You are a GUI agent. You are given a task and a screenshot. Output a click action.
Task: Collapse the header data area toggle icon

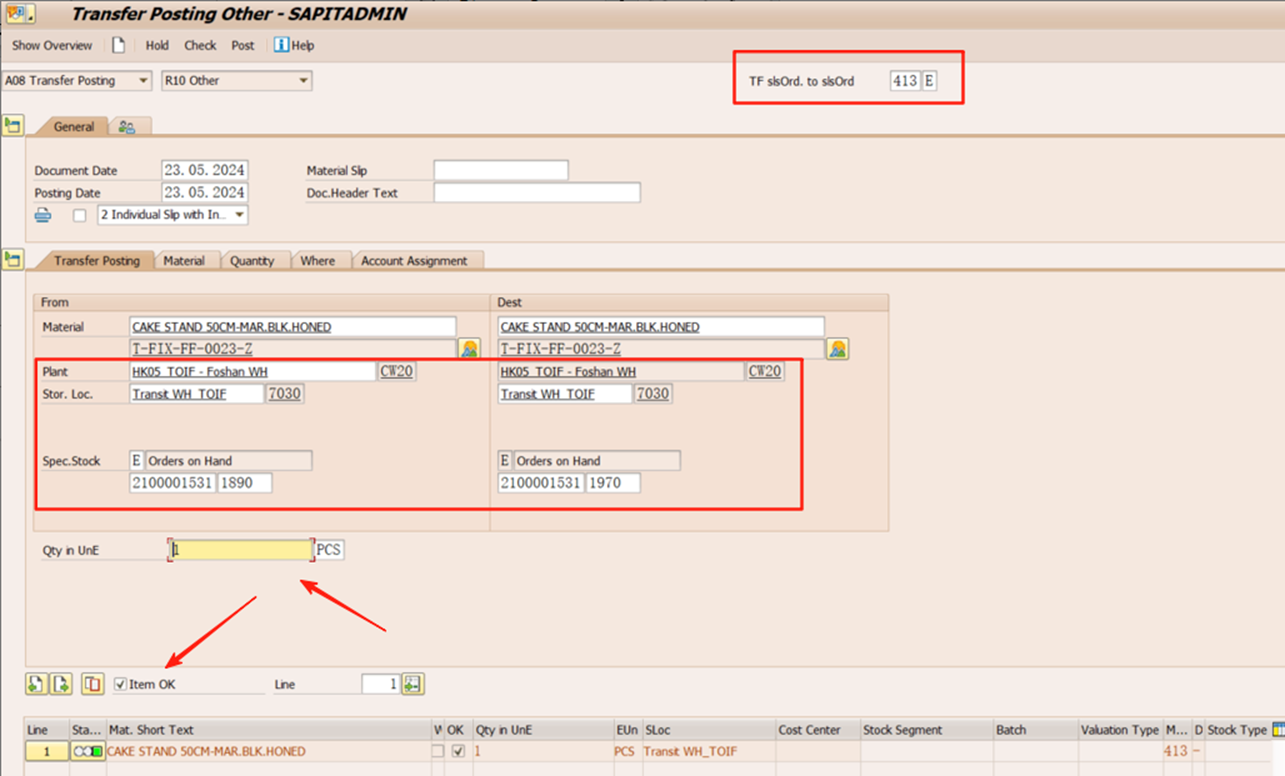[x=13, y=125]
